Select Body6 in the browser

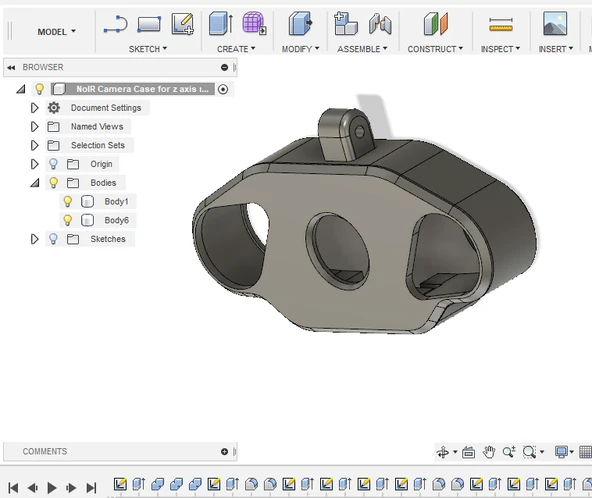pos(116,220)
